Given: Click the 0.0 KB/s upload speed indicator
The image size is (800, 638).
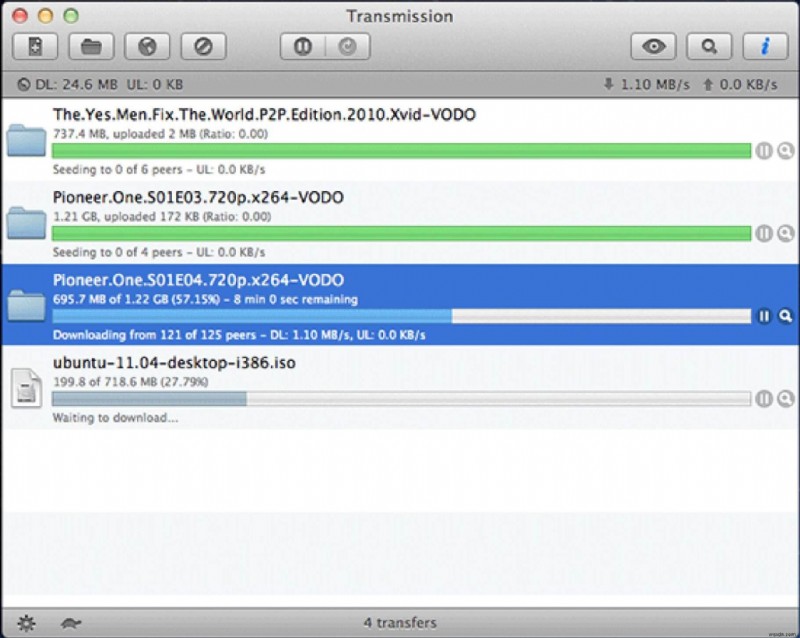Looking at the screenshot, I should (740, 84).
